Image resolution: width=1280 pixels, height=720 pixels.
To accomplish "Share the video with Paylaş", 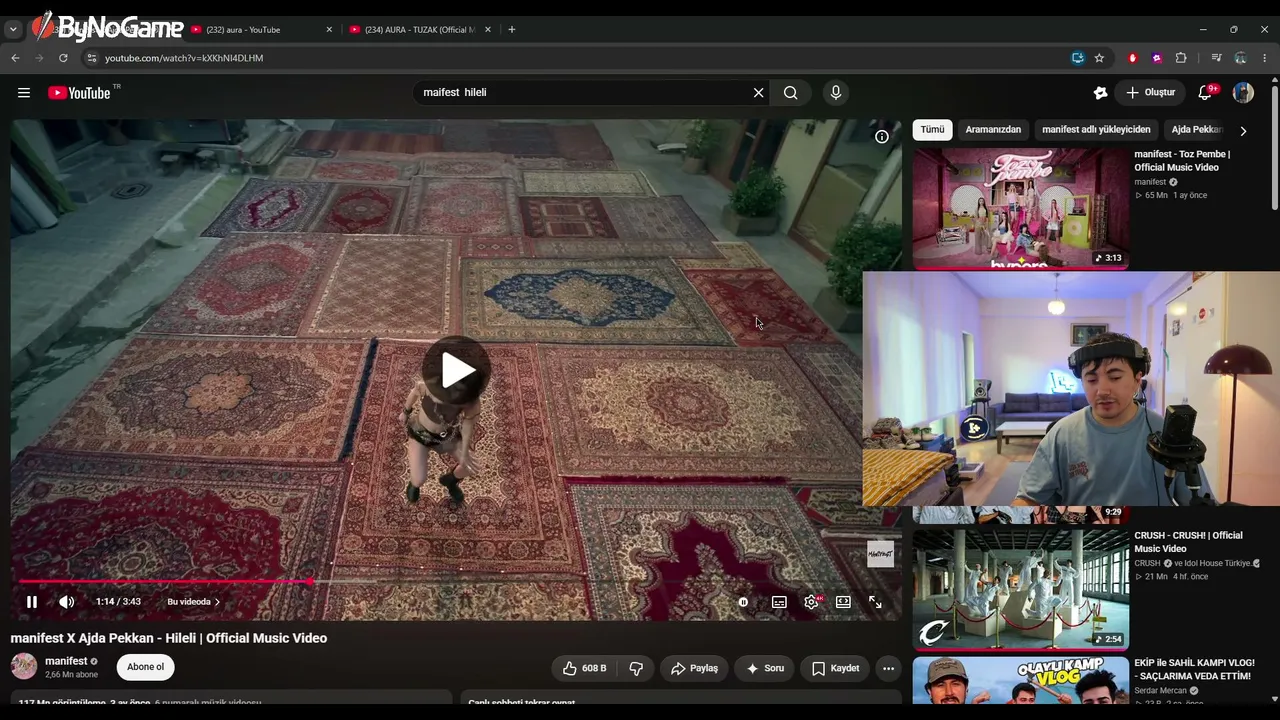I will [695, 668].
